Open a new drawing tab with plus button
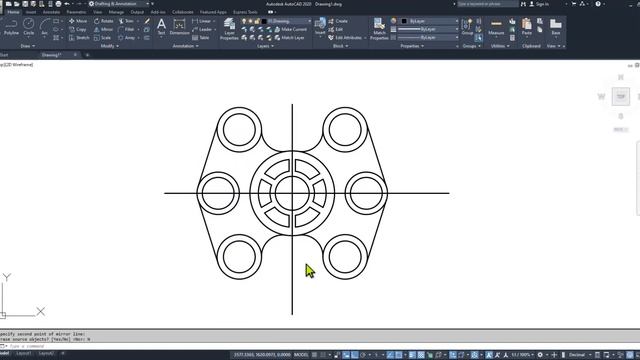The width and height of the screenshot is (640, 360). 87,55
